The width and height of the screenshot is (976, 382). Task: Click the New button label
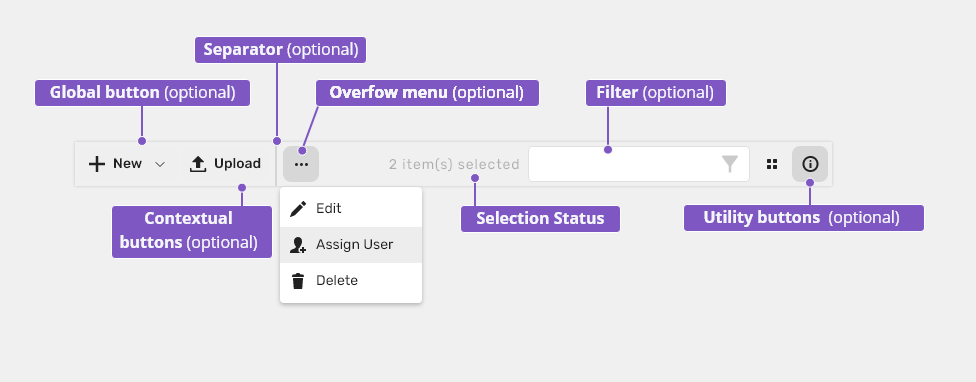tap(128, 164)
